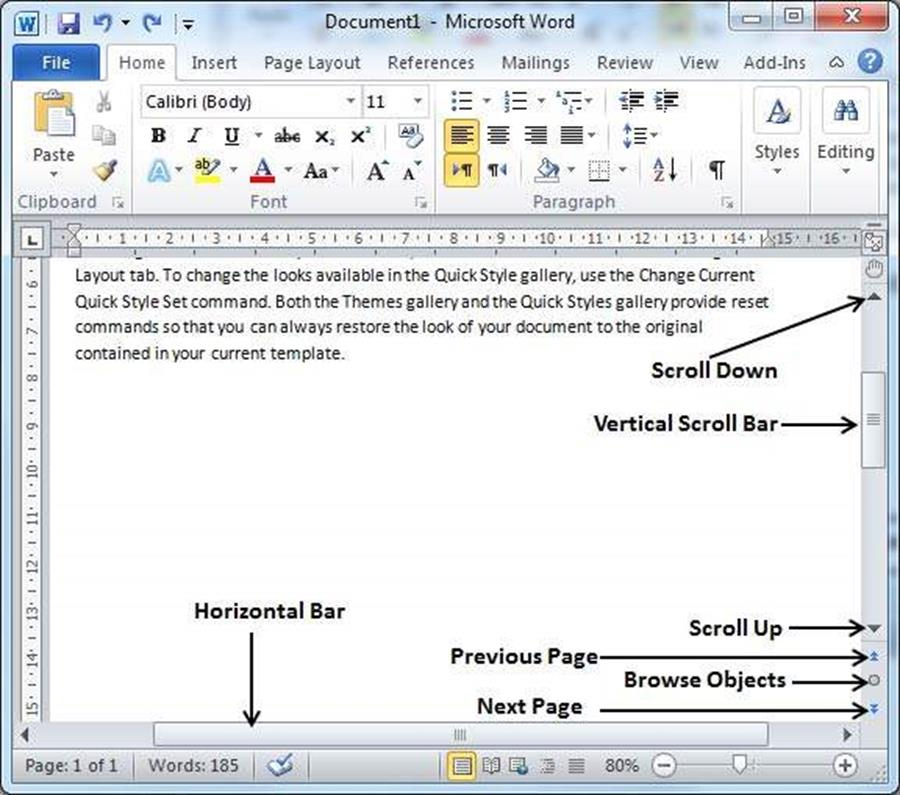Increase indent of paragraph

pyautogui.click(x=666, y=102)
